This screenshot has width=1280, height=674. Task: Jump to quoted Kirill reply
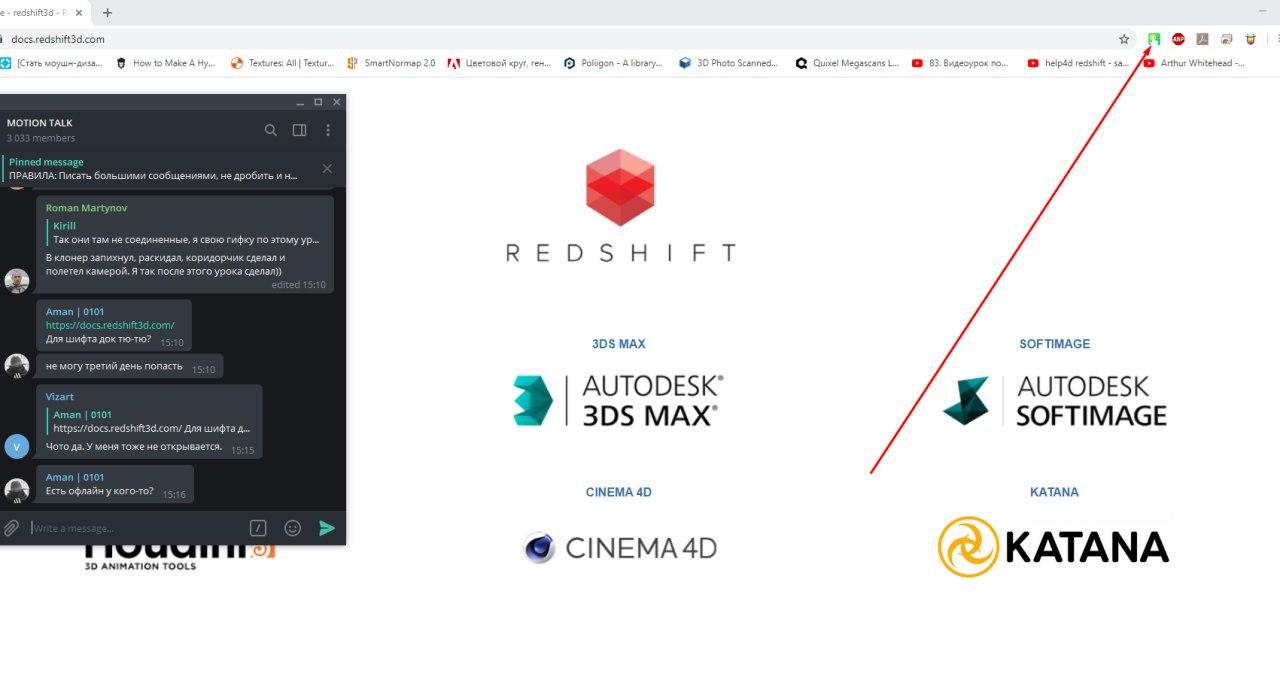(185, 233)
